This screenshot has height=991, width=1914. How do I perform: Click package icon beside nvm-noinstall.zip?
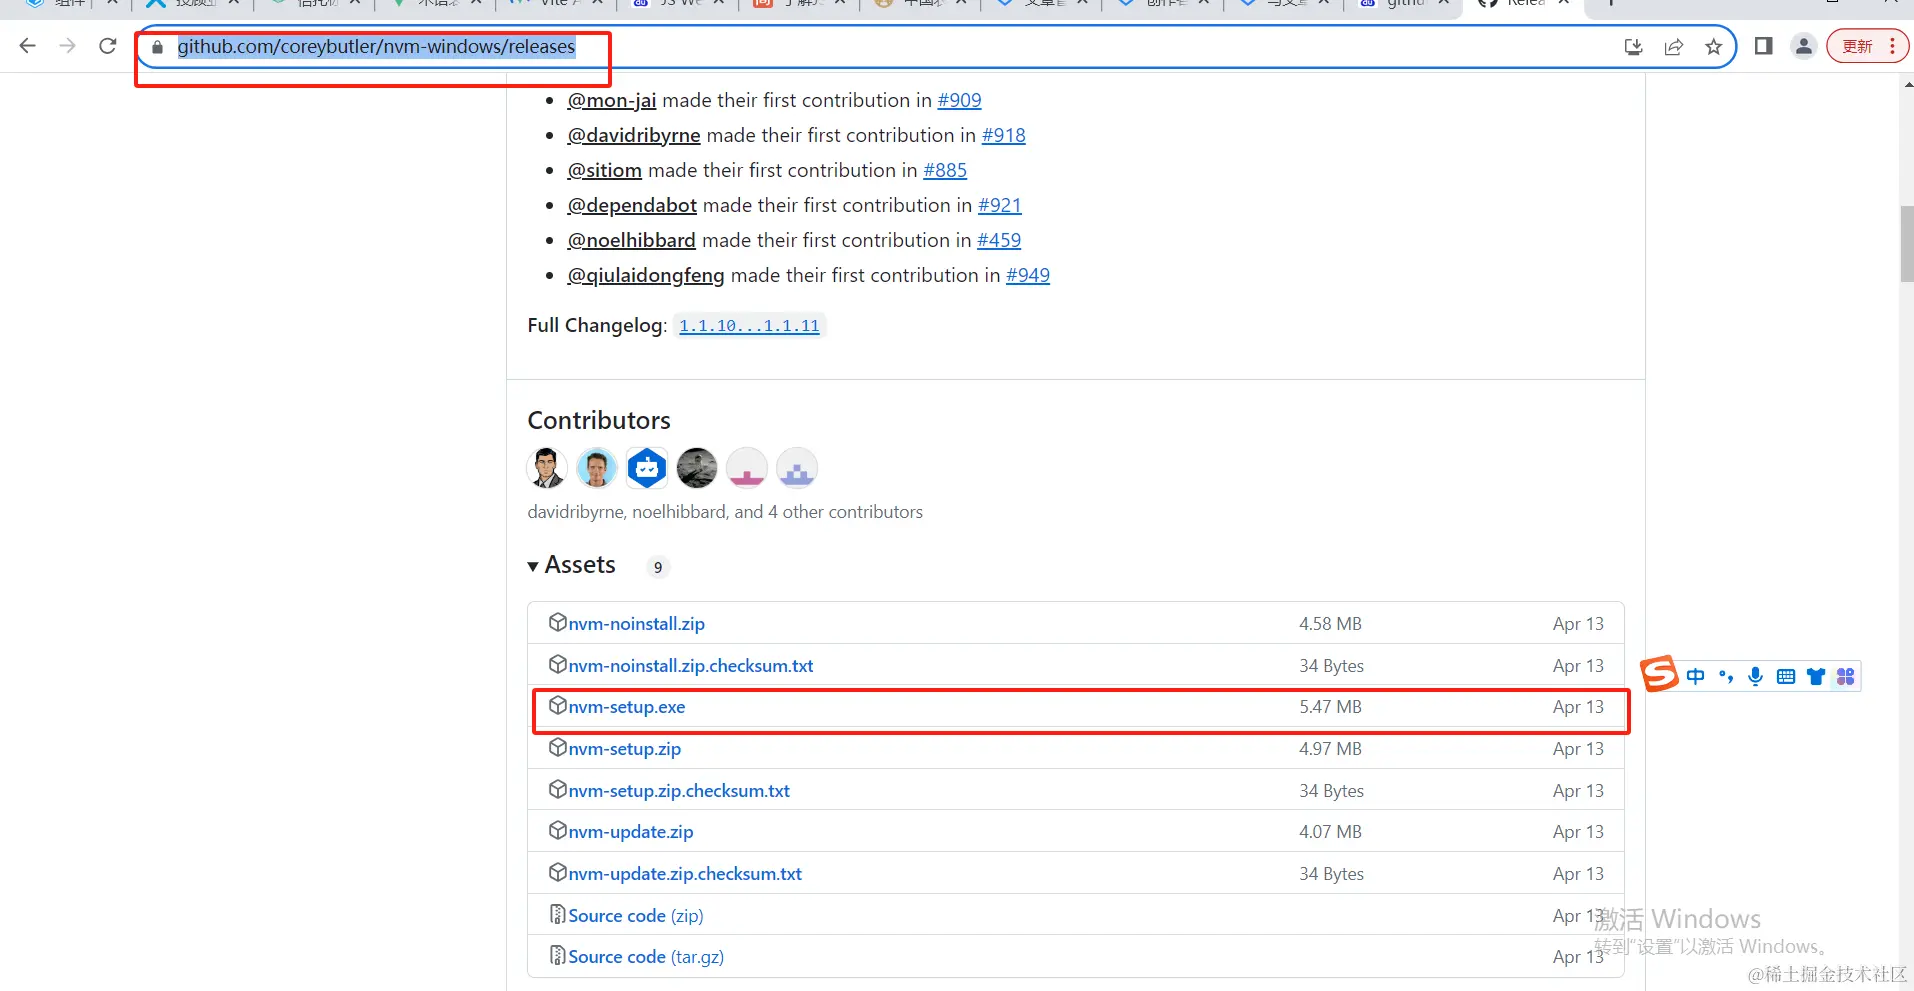pyautogui.click(x=558, y=622)
